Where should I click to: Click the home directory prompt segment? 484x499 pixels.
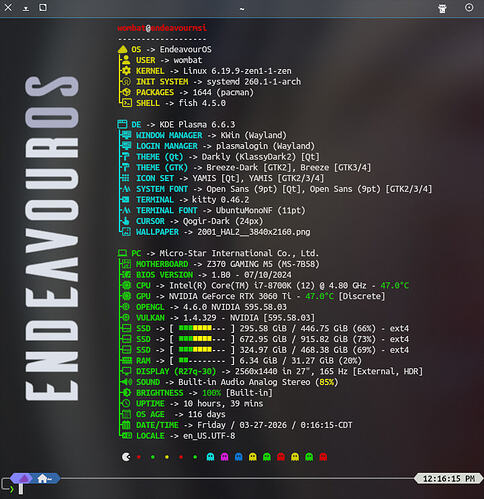46,479
